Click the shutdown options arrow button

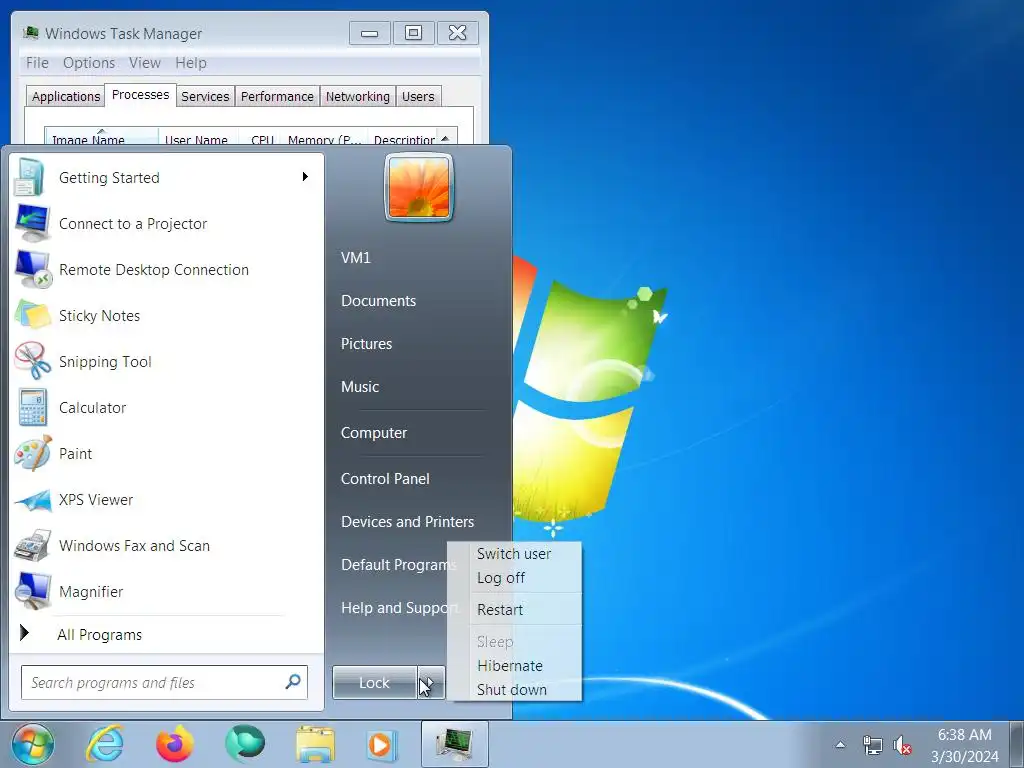tap(431, 682)
